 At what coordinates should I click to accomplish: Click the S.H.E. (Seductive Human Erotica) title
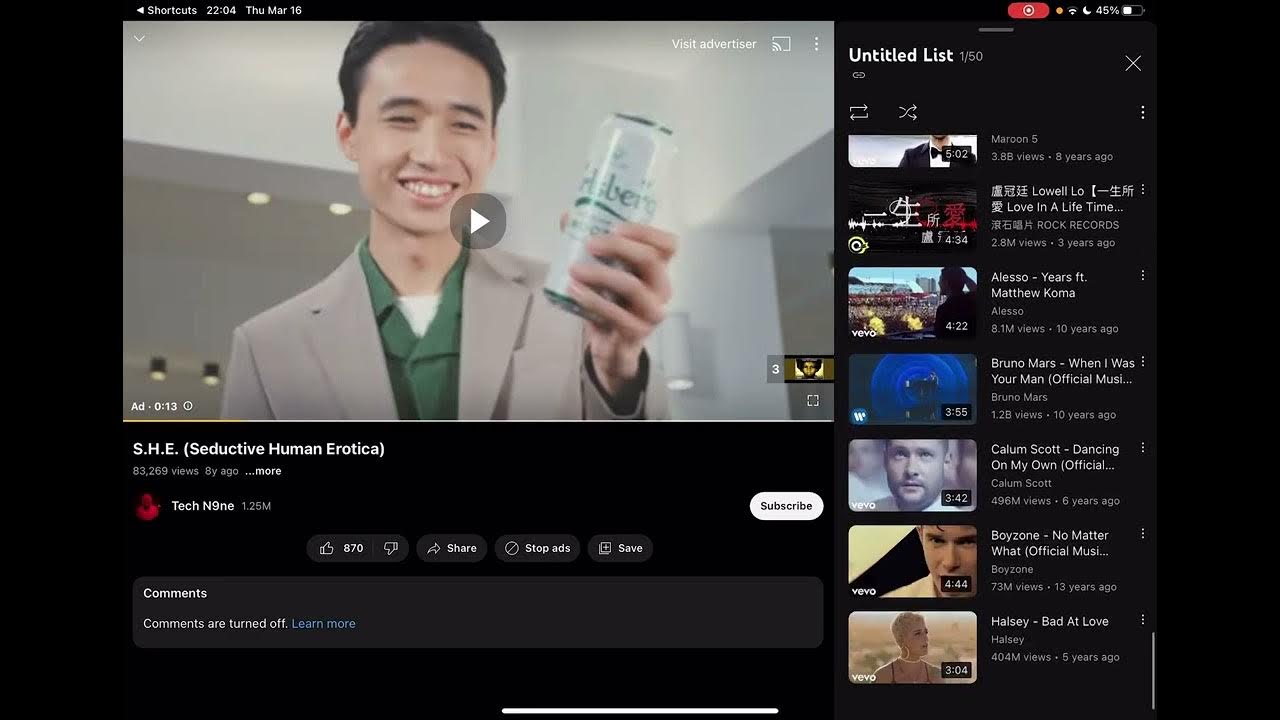(259, 449)
